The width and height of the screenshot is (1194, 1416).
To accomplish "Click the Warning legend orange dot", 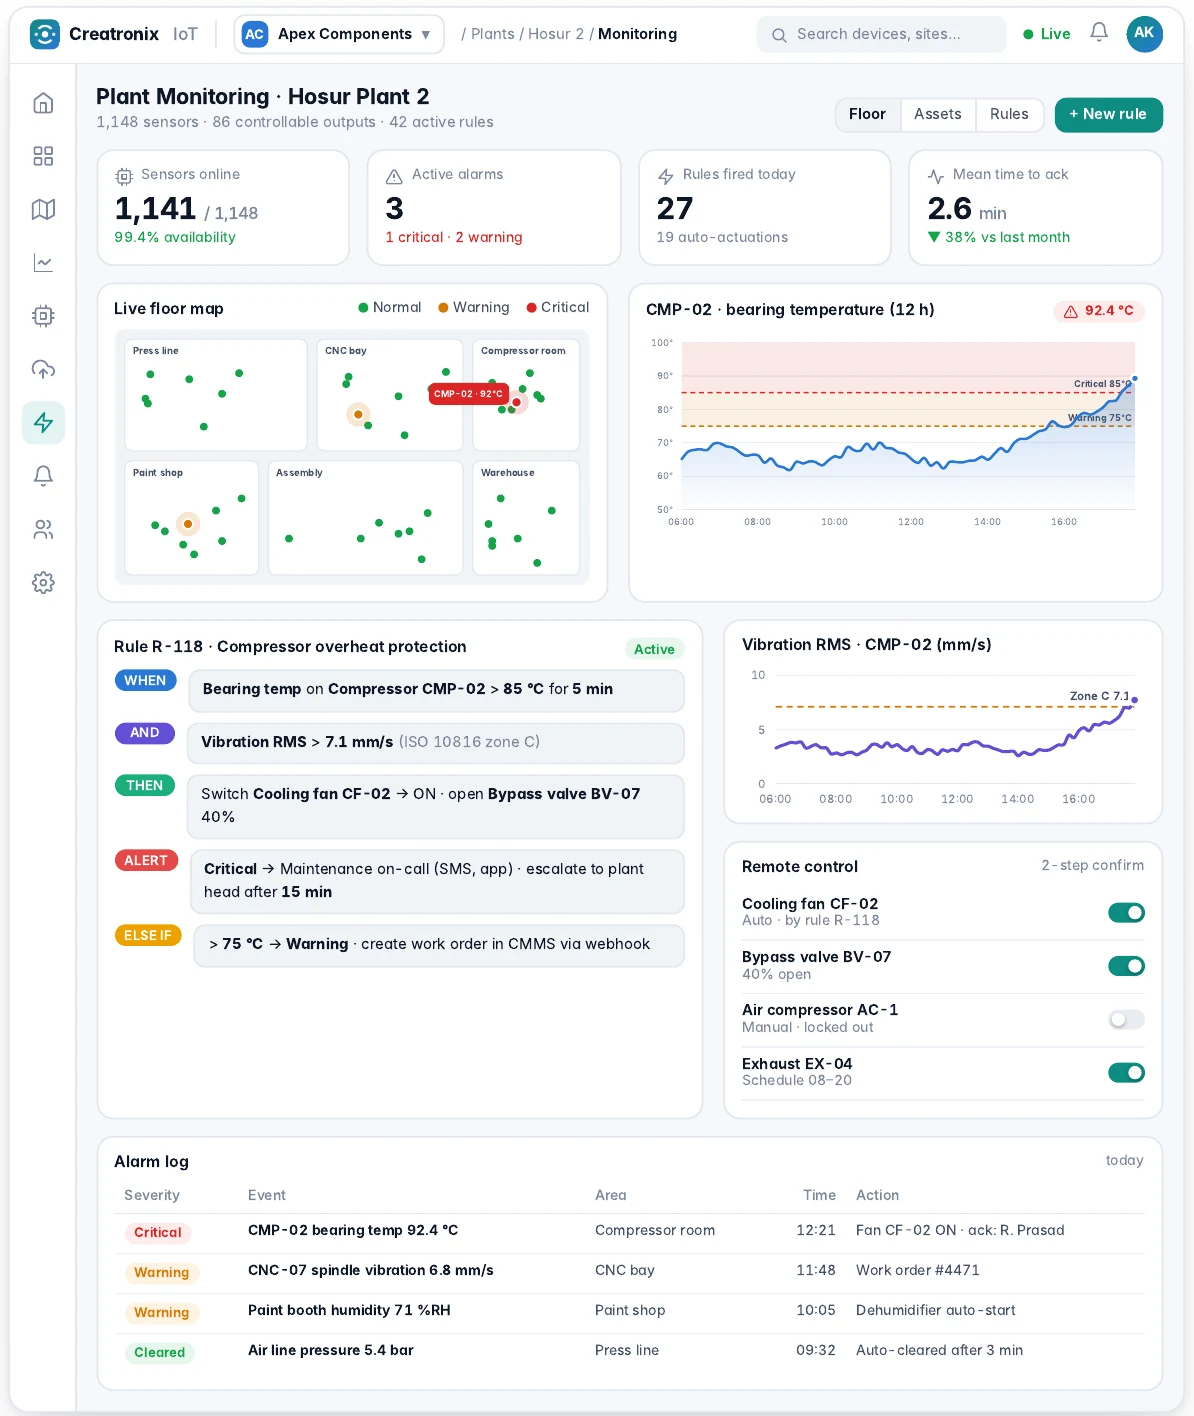I will tap(443, 307).
